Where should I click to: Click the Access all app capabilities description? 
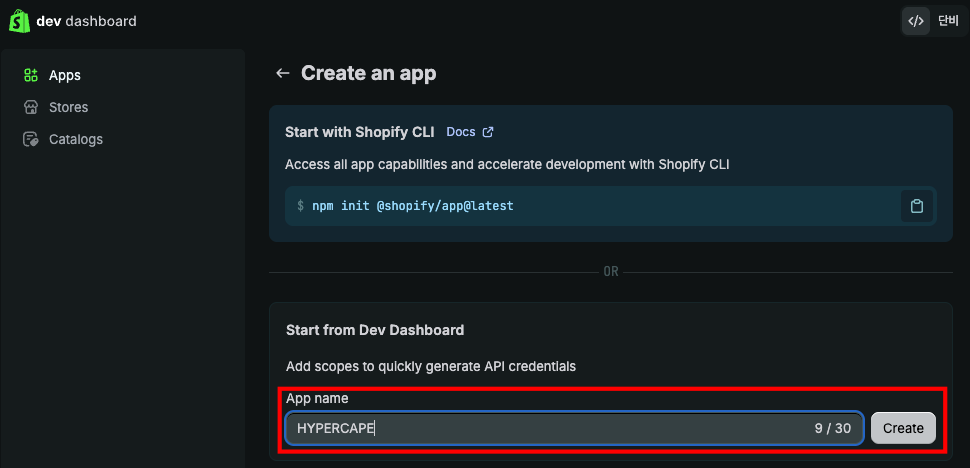click(507, 165)
